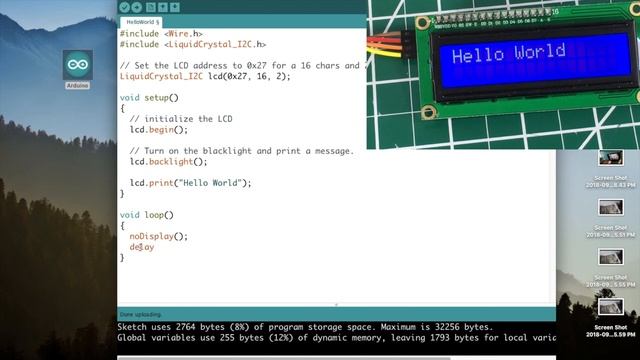
Task: Click the 'Global variables use 255 bytes' console line
Action: 336,338
